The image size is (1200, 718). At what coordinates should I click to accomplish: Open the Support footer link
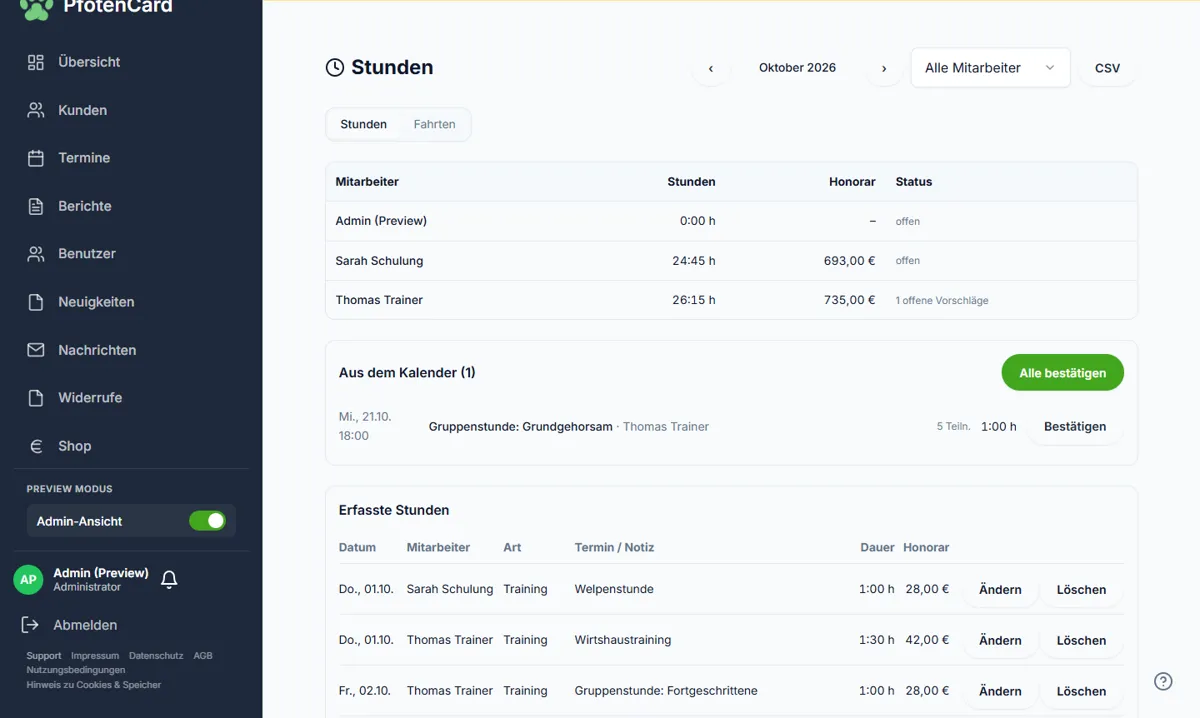click(44, 656)
